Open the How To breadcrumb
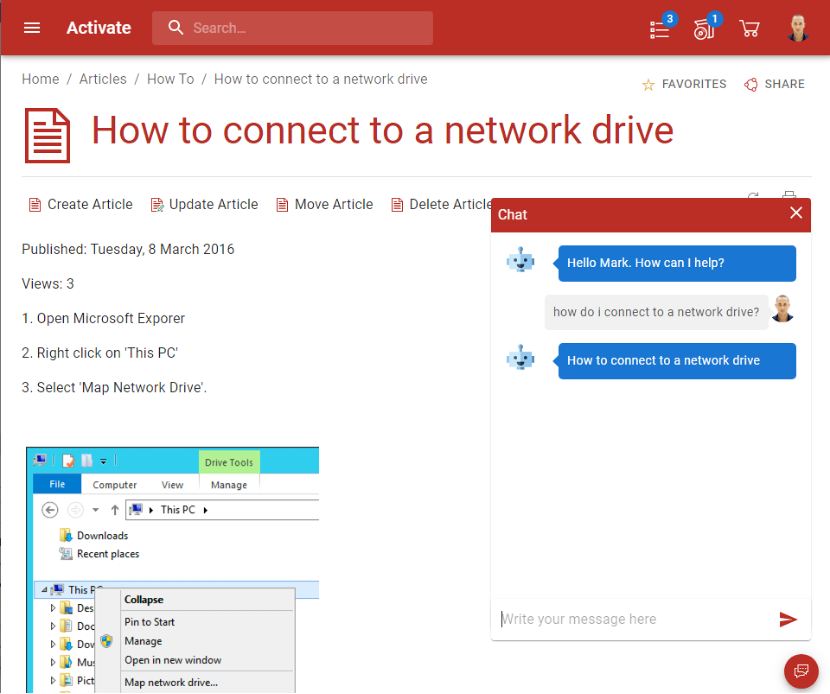The image size is (830, 694). point(170,79)
